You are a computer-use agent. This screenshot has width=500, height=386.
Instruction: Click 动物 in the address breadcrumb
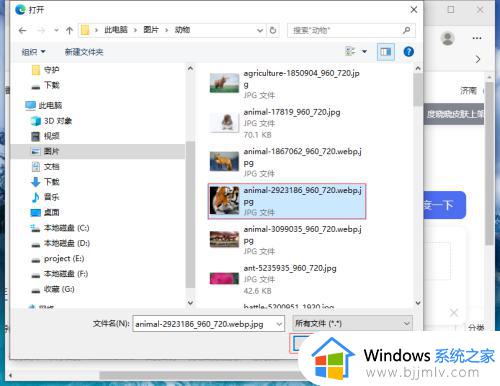pyautogui.click(x=182, y=30)
